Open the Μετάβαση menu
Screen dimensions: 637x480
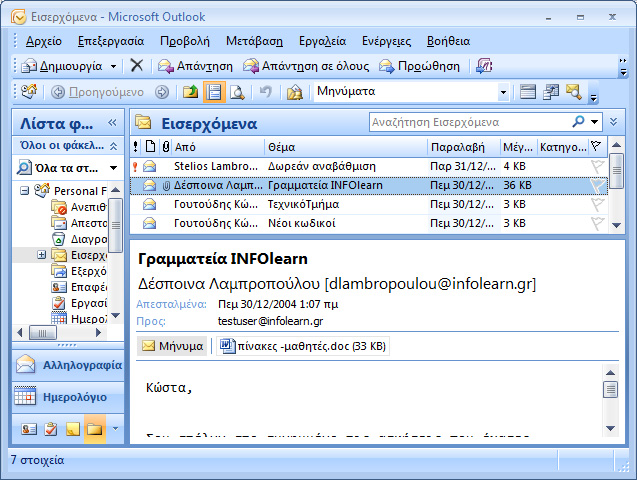254,41
